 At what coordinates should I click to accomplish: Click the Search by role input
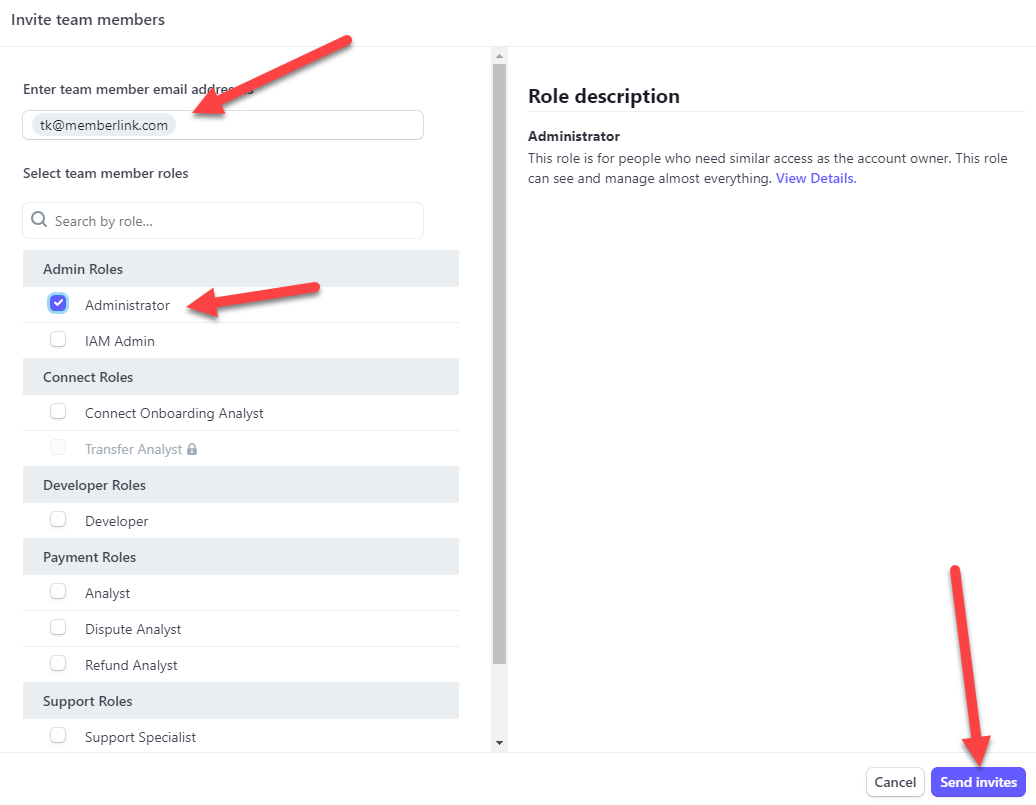pyautogui.click(x=223, y=221)
